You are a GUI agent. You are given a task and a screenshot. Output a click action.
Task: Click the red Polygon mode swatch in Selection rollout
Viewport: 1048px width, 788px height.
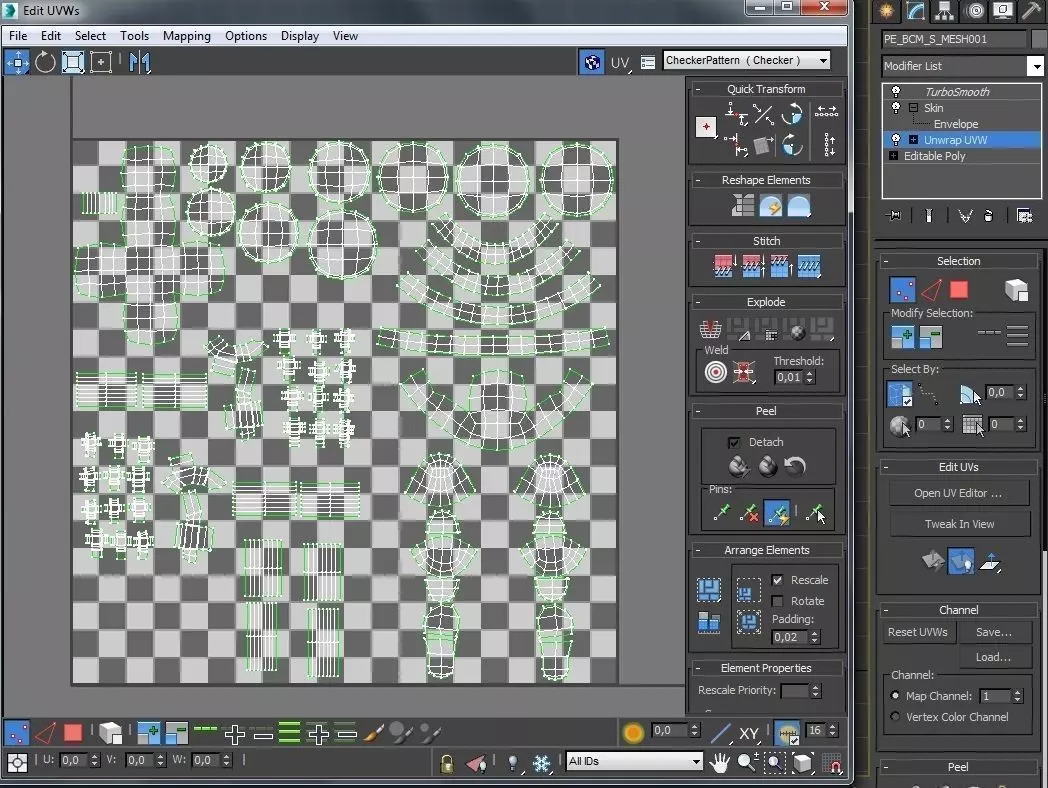click(959, 289)
